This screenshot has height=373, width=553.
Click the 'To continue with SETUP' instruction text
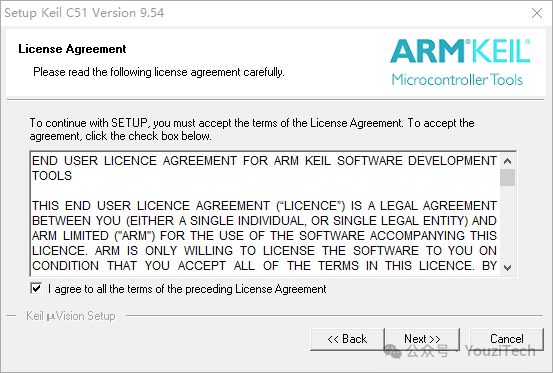[252, 129]
